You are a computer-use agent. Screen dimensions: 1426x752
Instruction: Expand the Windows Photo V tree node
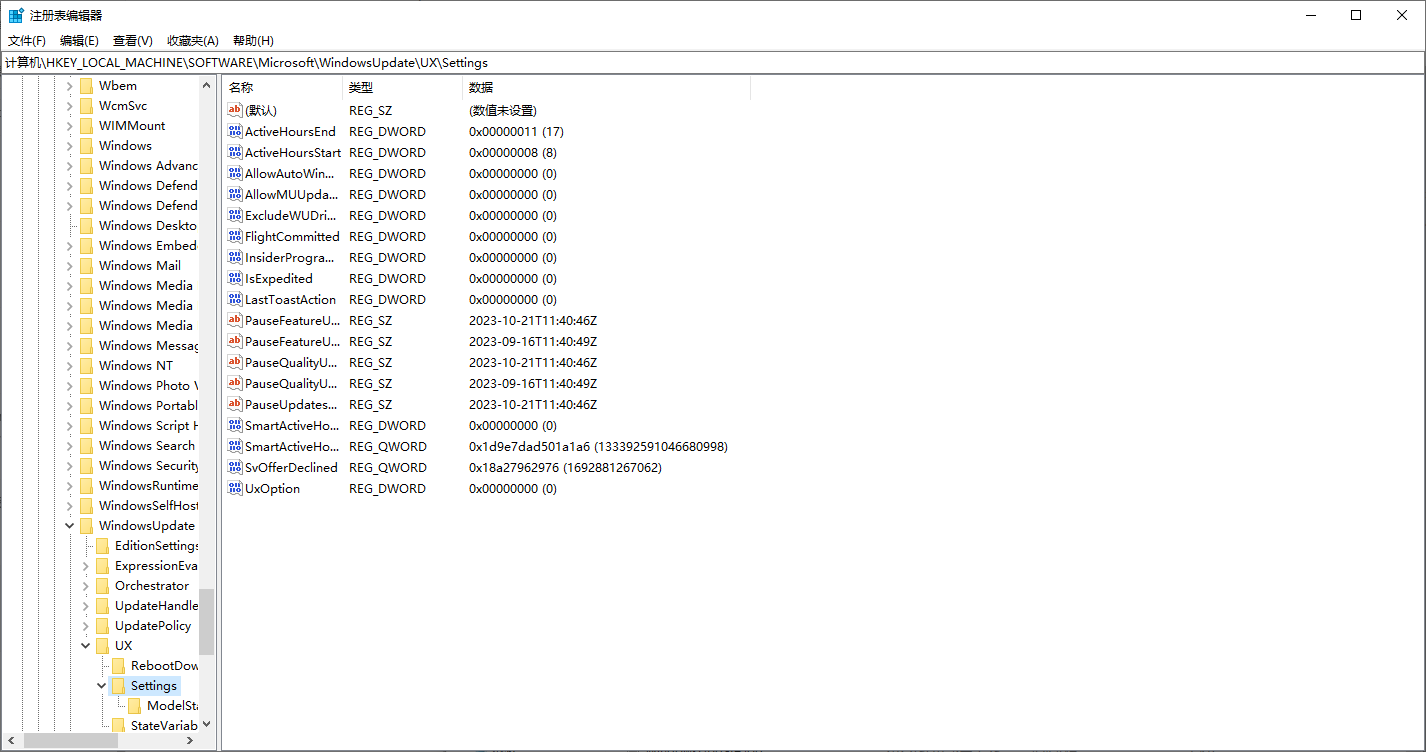(70, 385)
